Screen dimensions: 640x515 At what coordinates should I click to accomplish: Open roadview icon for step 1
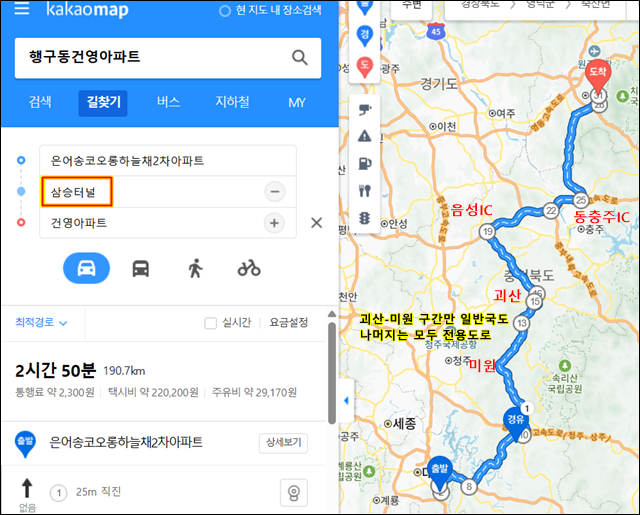(x=293, y=493)
